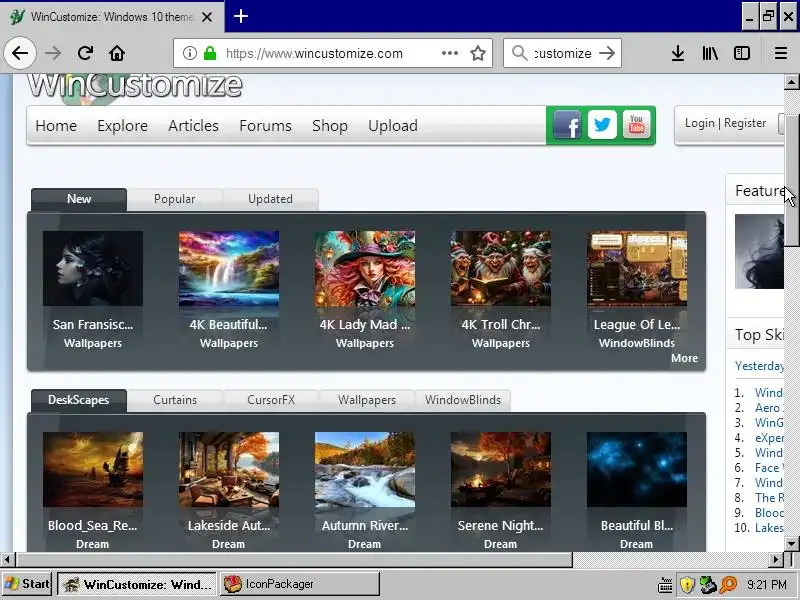Click the orange magnifier tray icon
800x600 pixels.
pyautogui.click(x=729, y=585)
